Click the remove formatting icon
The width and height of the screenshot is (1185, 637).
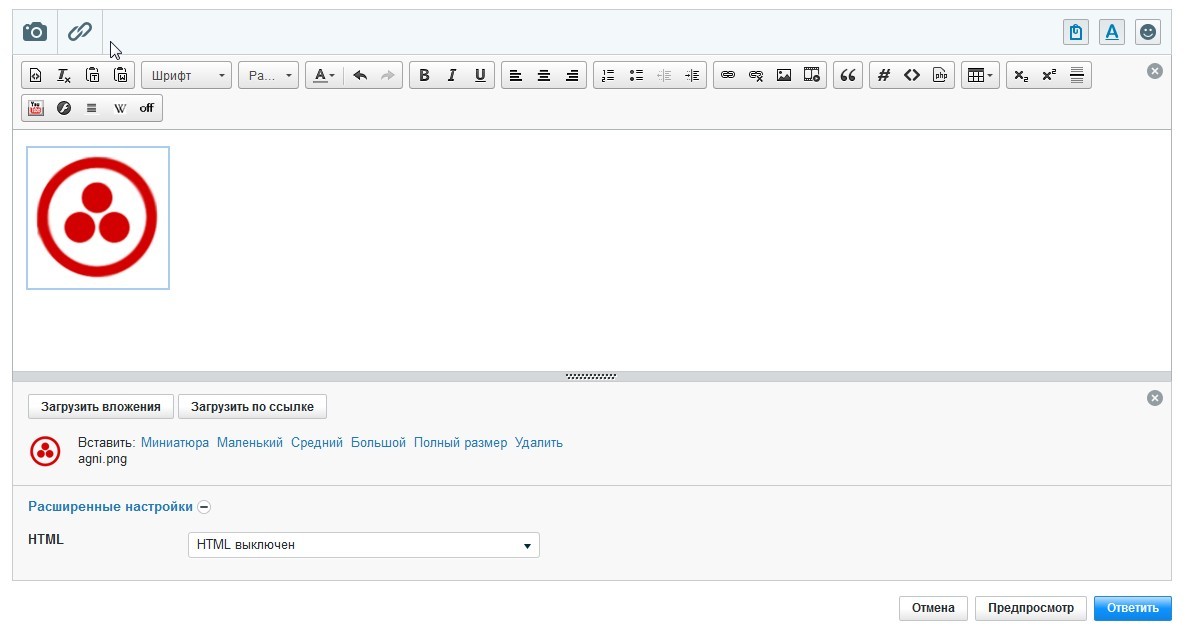(64, 75)
